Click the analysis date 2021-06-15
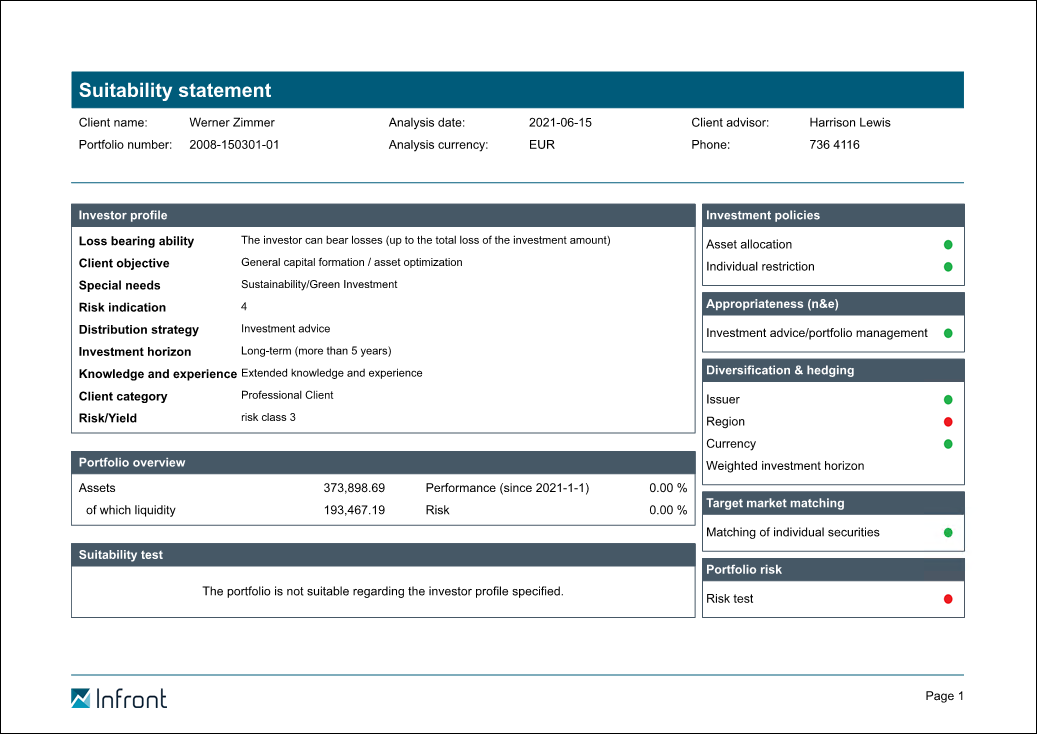This screenshot has height=734, width=1037. pos(560,123)
